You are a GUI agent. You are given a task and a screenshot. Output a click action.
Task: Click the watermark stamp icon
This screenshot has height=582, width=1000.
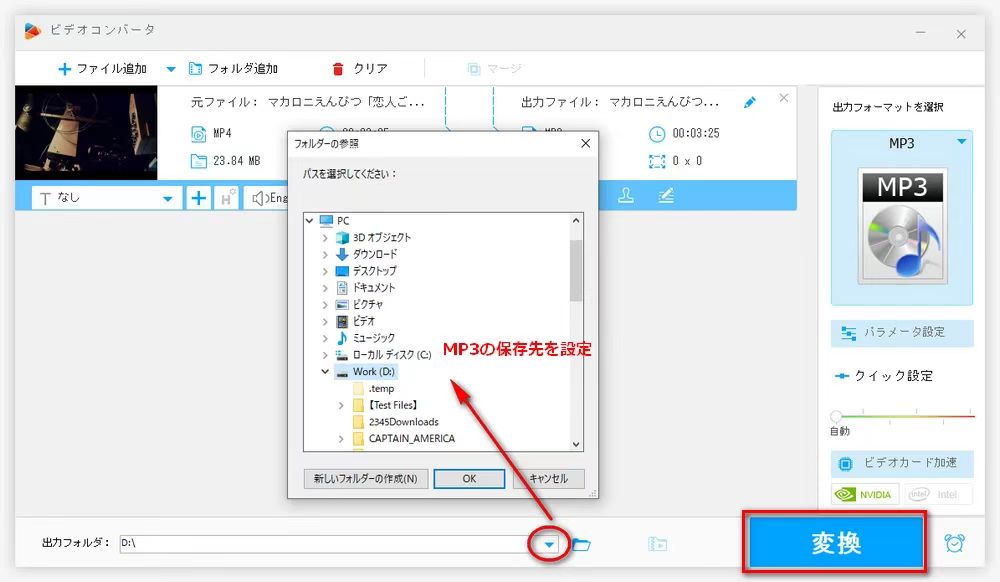coord(626,196)
